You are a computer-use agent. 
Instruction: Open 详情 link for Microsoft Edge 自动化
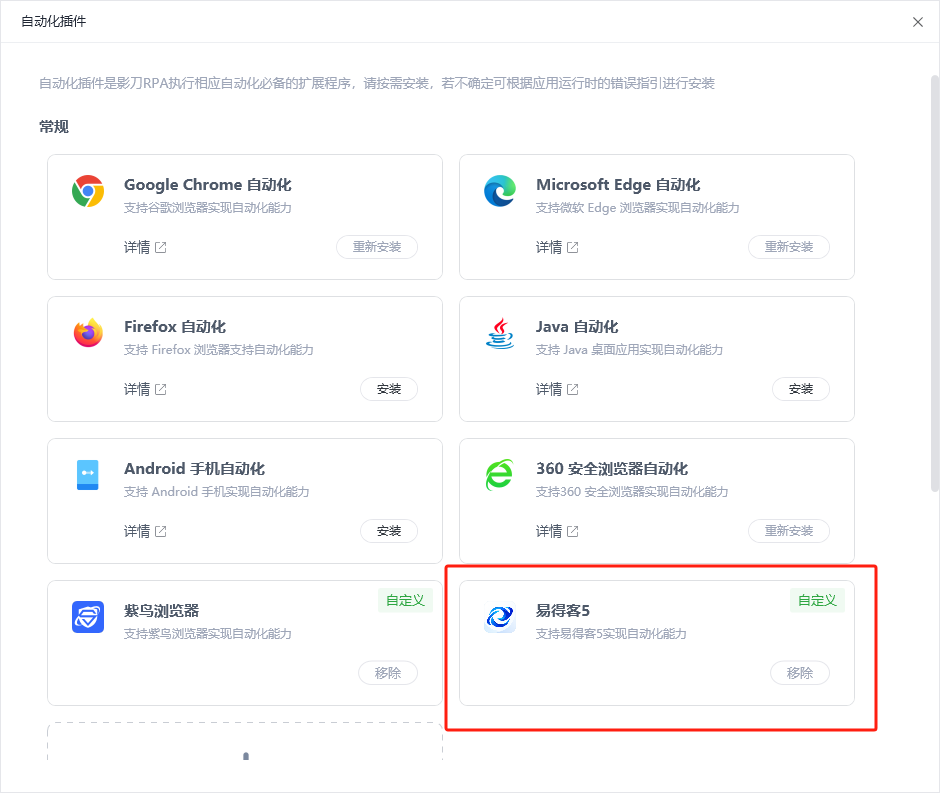tap(549, 248)
